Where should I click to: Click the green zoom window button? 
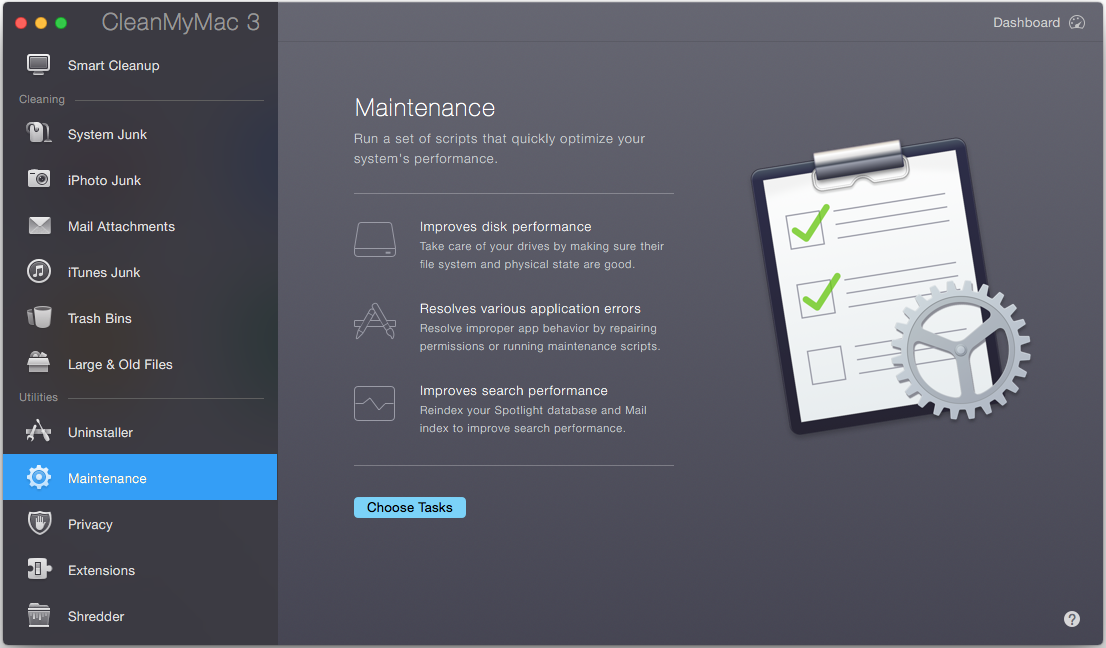[x=61, y=23]
